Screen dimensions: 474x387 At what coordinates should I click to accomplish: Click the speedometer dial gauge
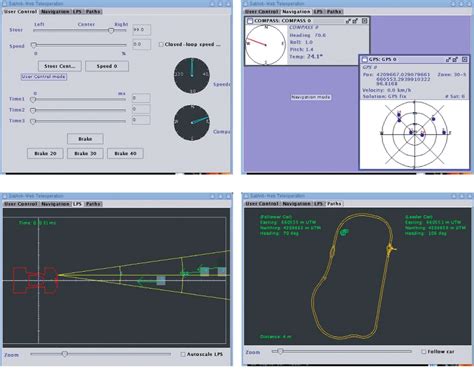point(192,76)
